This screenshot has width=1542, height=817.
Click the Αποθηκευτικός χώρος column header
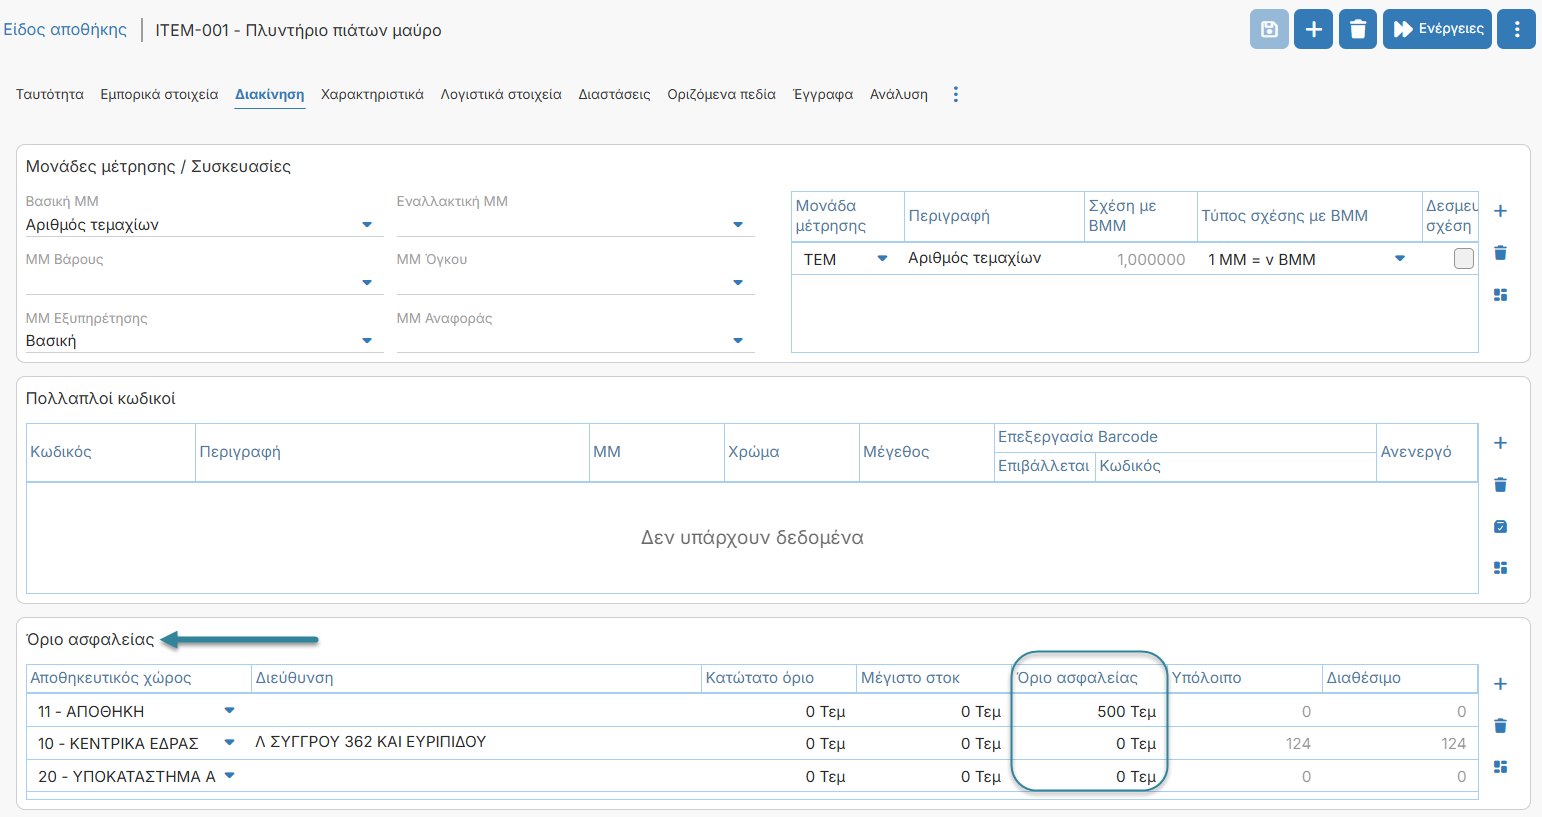coord(138,678)
